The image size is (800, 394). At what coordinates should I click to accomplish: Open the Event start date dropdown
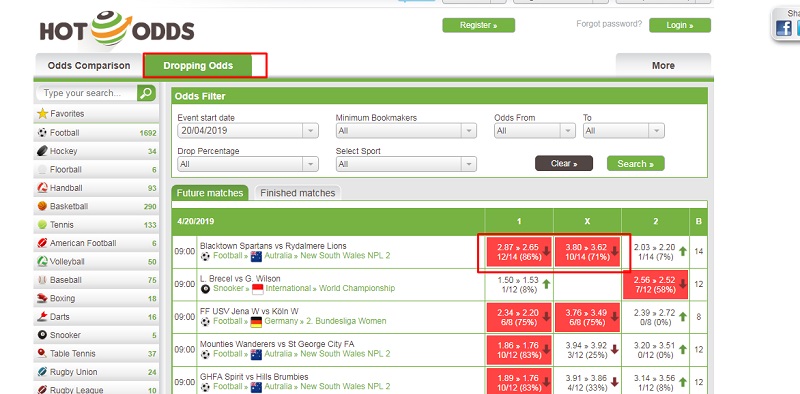pyautogui.click(x=248, y=131)
